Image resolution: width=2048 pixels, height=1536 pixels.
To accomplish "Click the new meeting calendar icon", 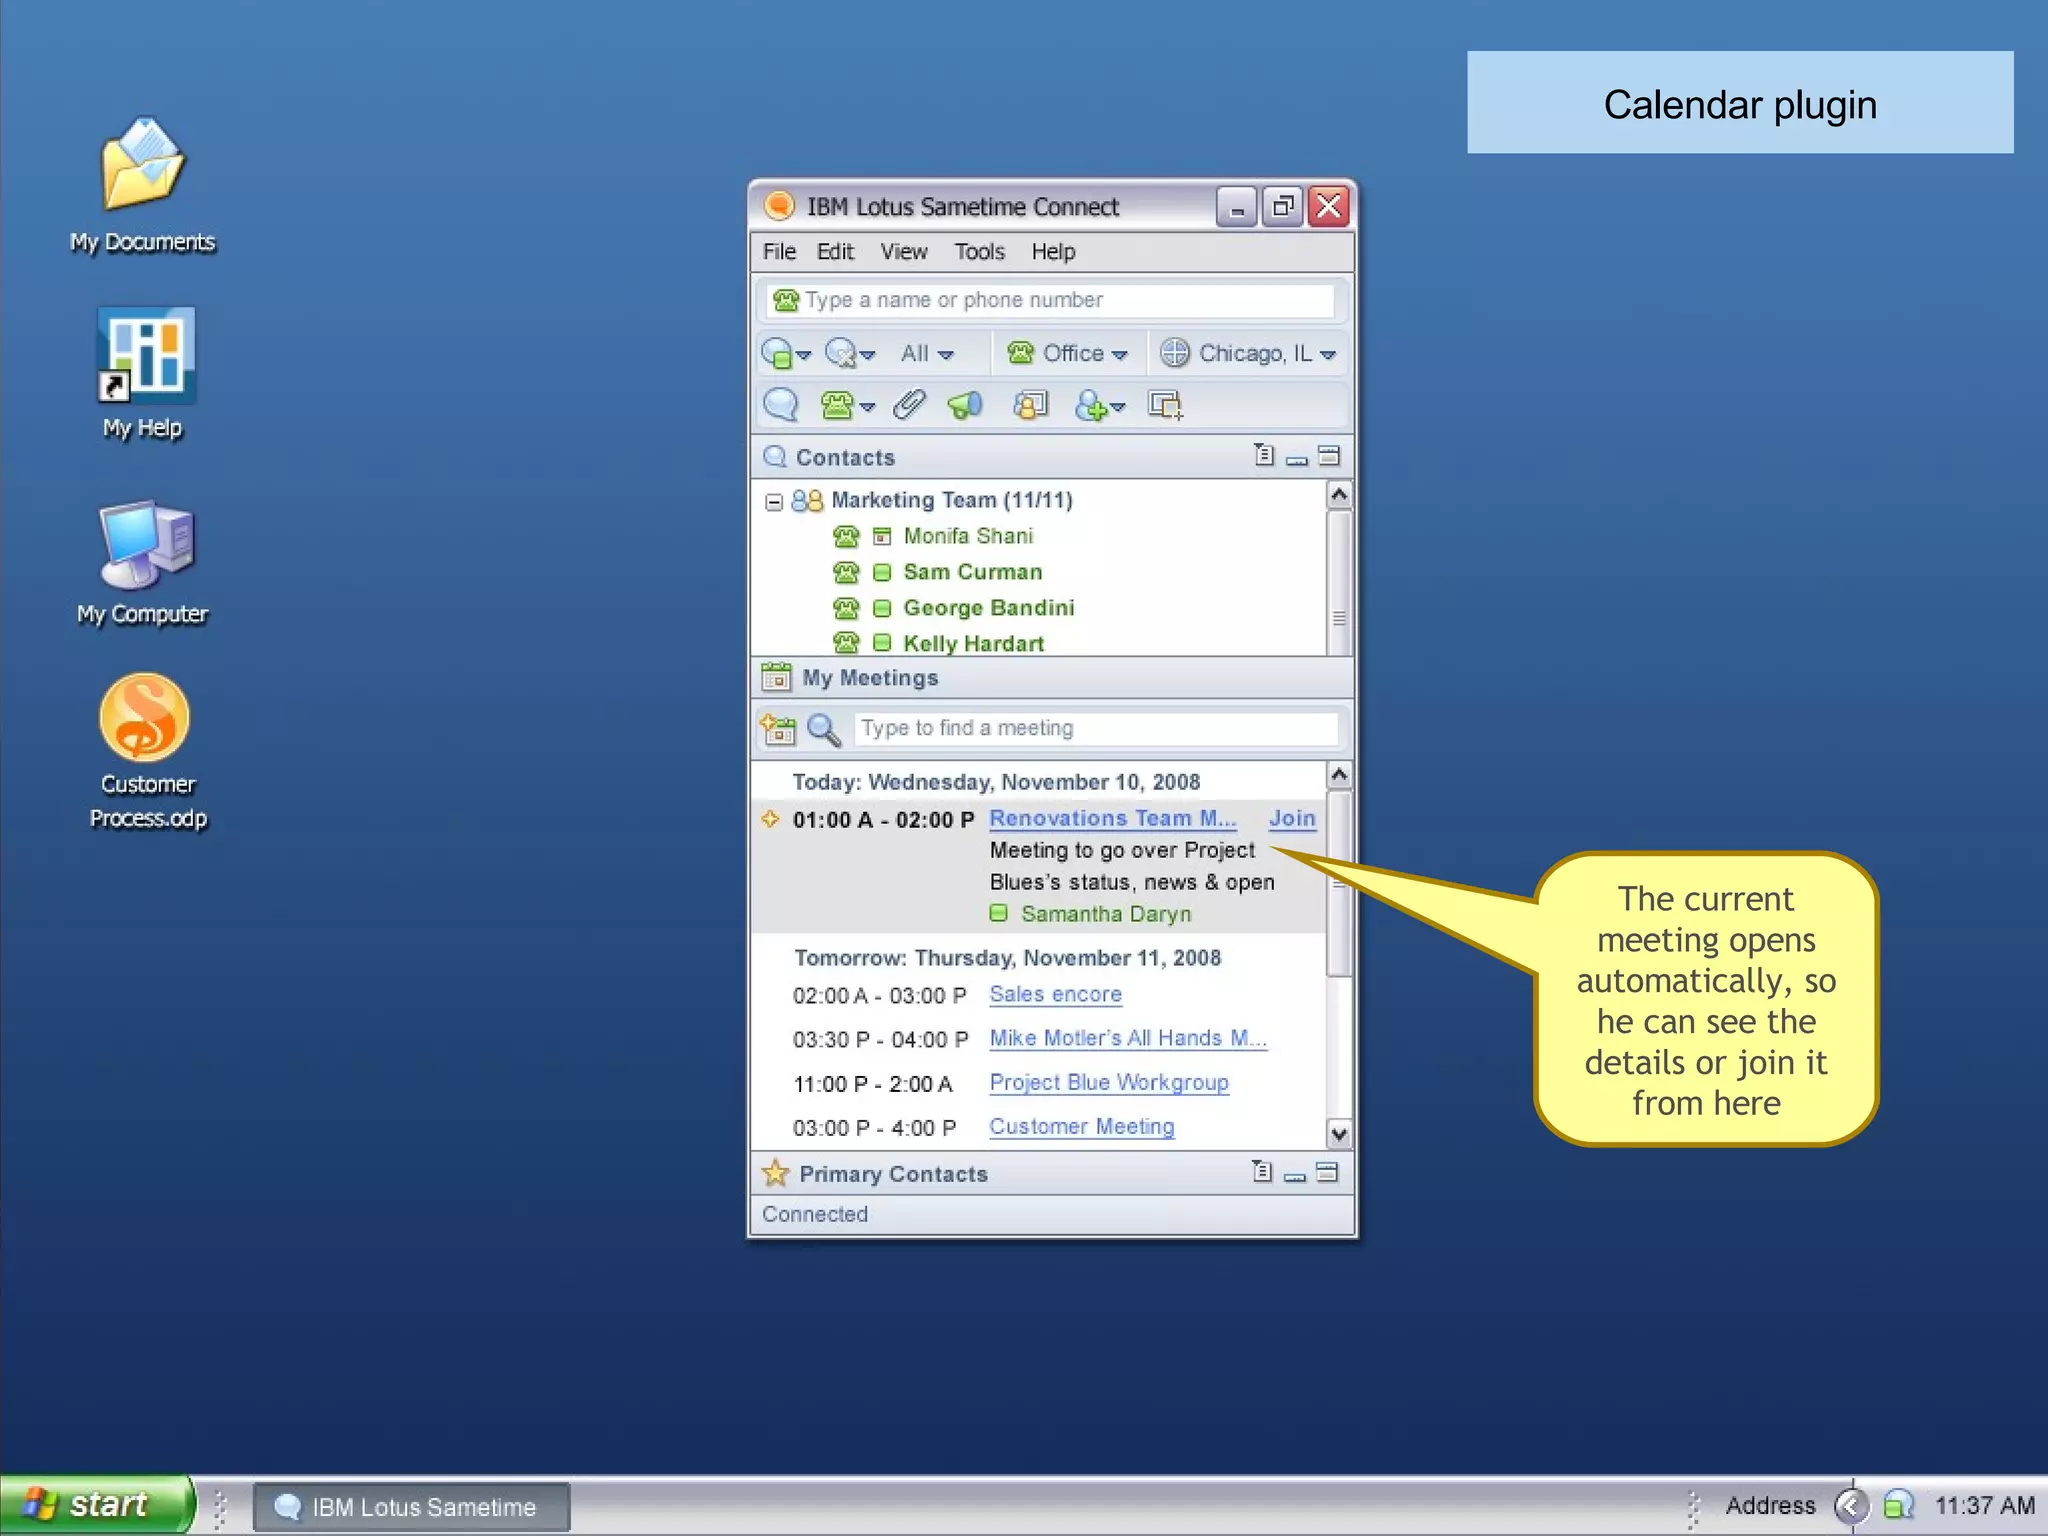I will pyautogui.click(x=778, y=729).
